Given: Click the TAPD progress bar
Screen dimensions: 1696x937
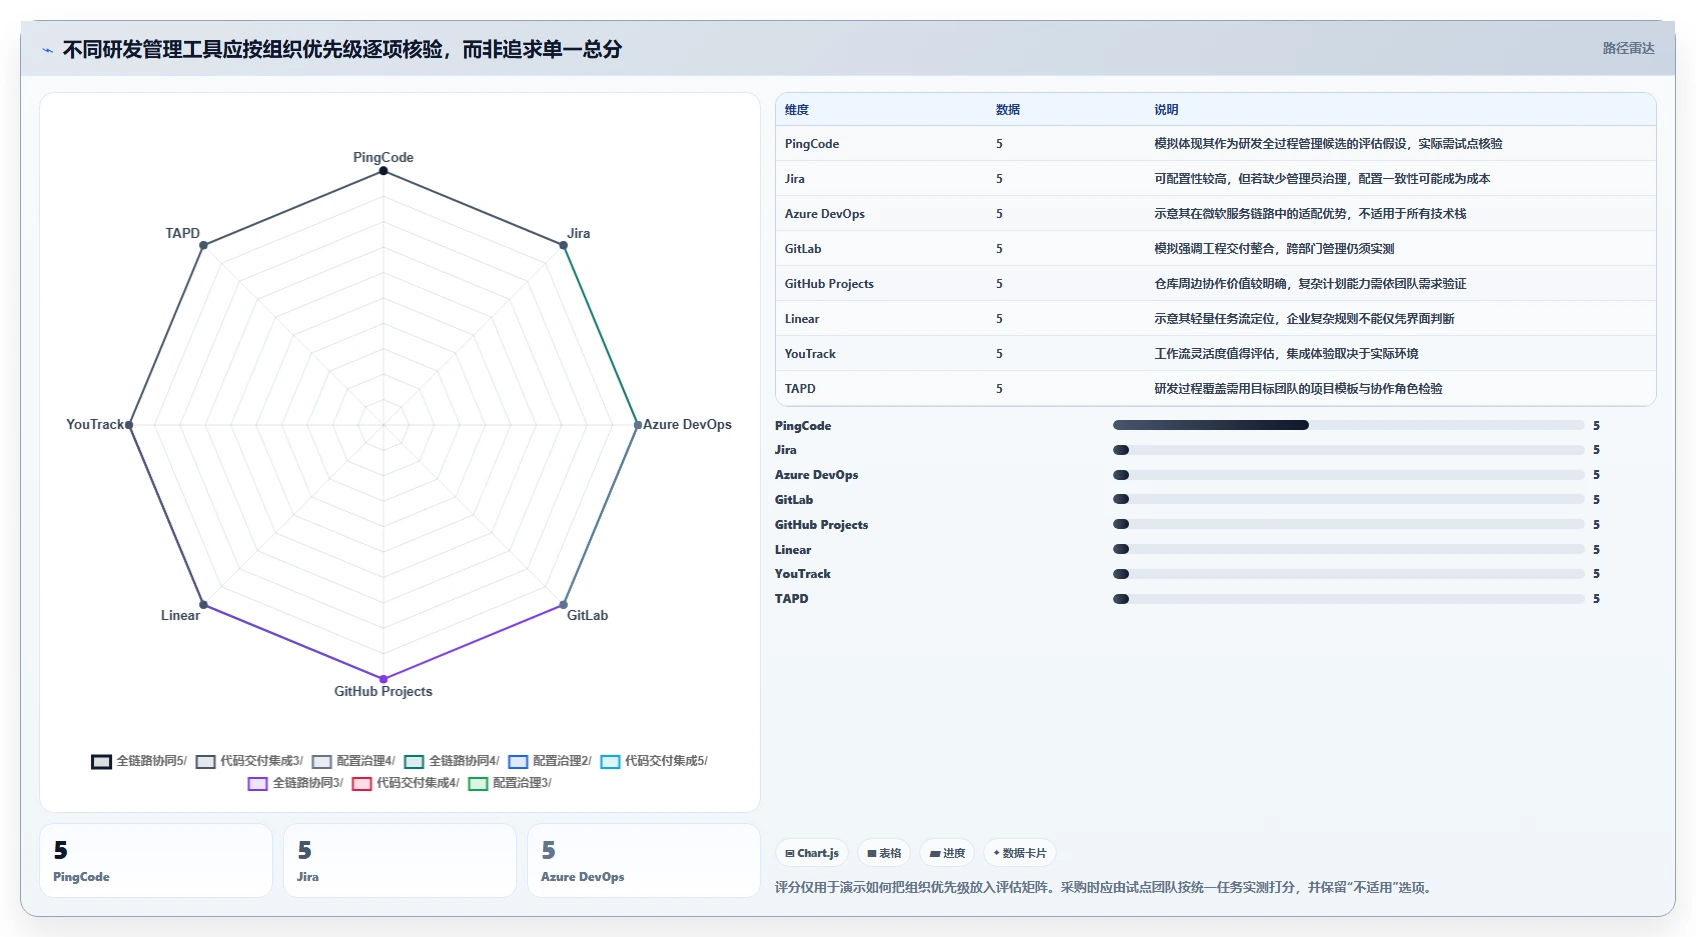Looking at the screenshot, I should (x=1348, y=599).
